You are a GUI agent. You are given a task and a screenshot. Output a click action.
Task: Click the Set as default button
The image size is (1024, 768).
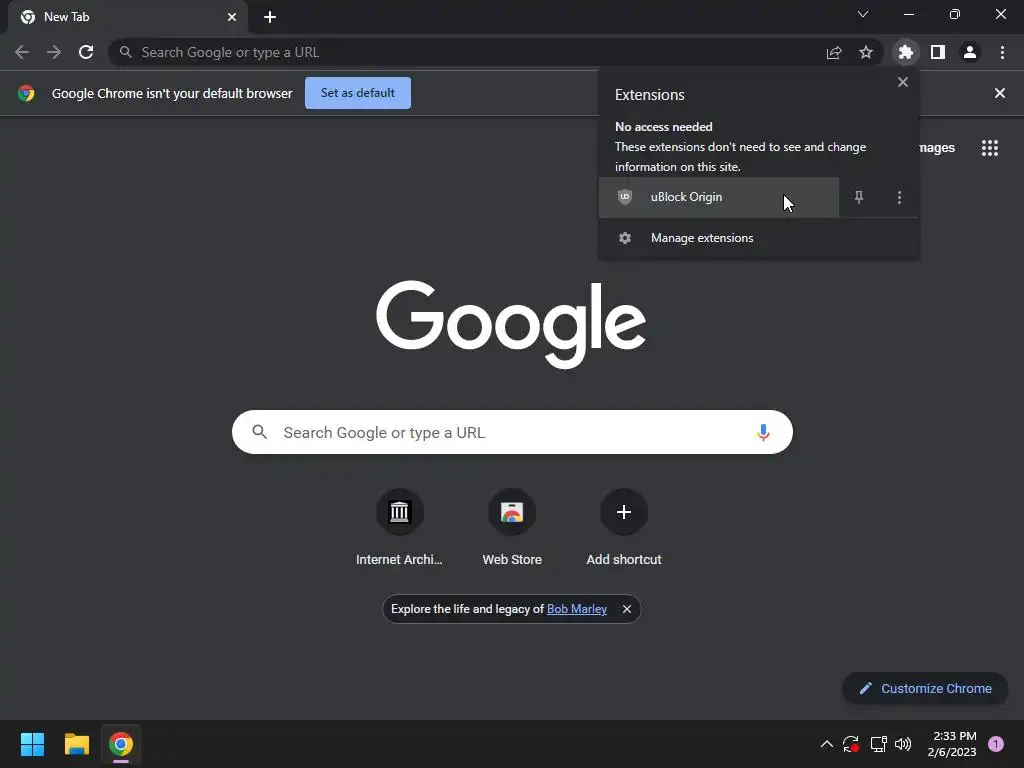(358, 93)
